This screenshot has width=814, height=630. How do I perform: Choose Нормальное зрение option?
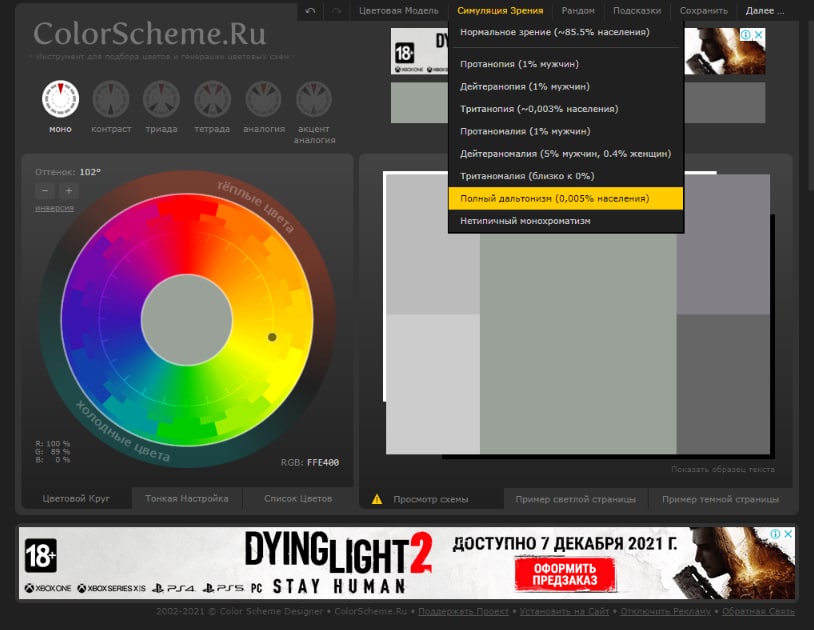click(x=566, y=32)
